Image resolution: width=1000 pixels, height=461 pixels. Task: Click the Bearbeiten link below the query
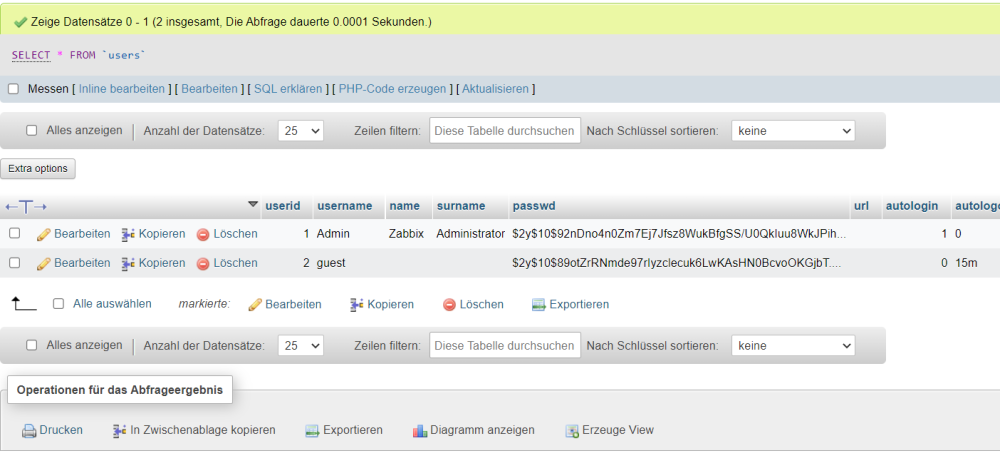pyautogui.click(x=209, y=89)
